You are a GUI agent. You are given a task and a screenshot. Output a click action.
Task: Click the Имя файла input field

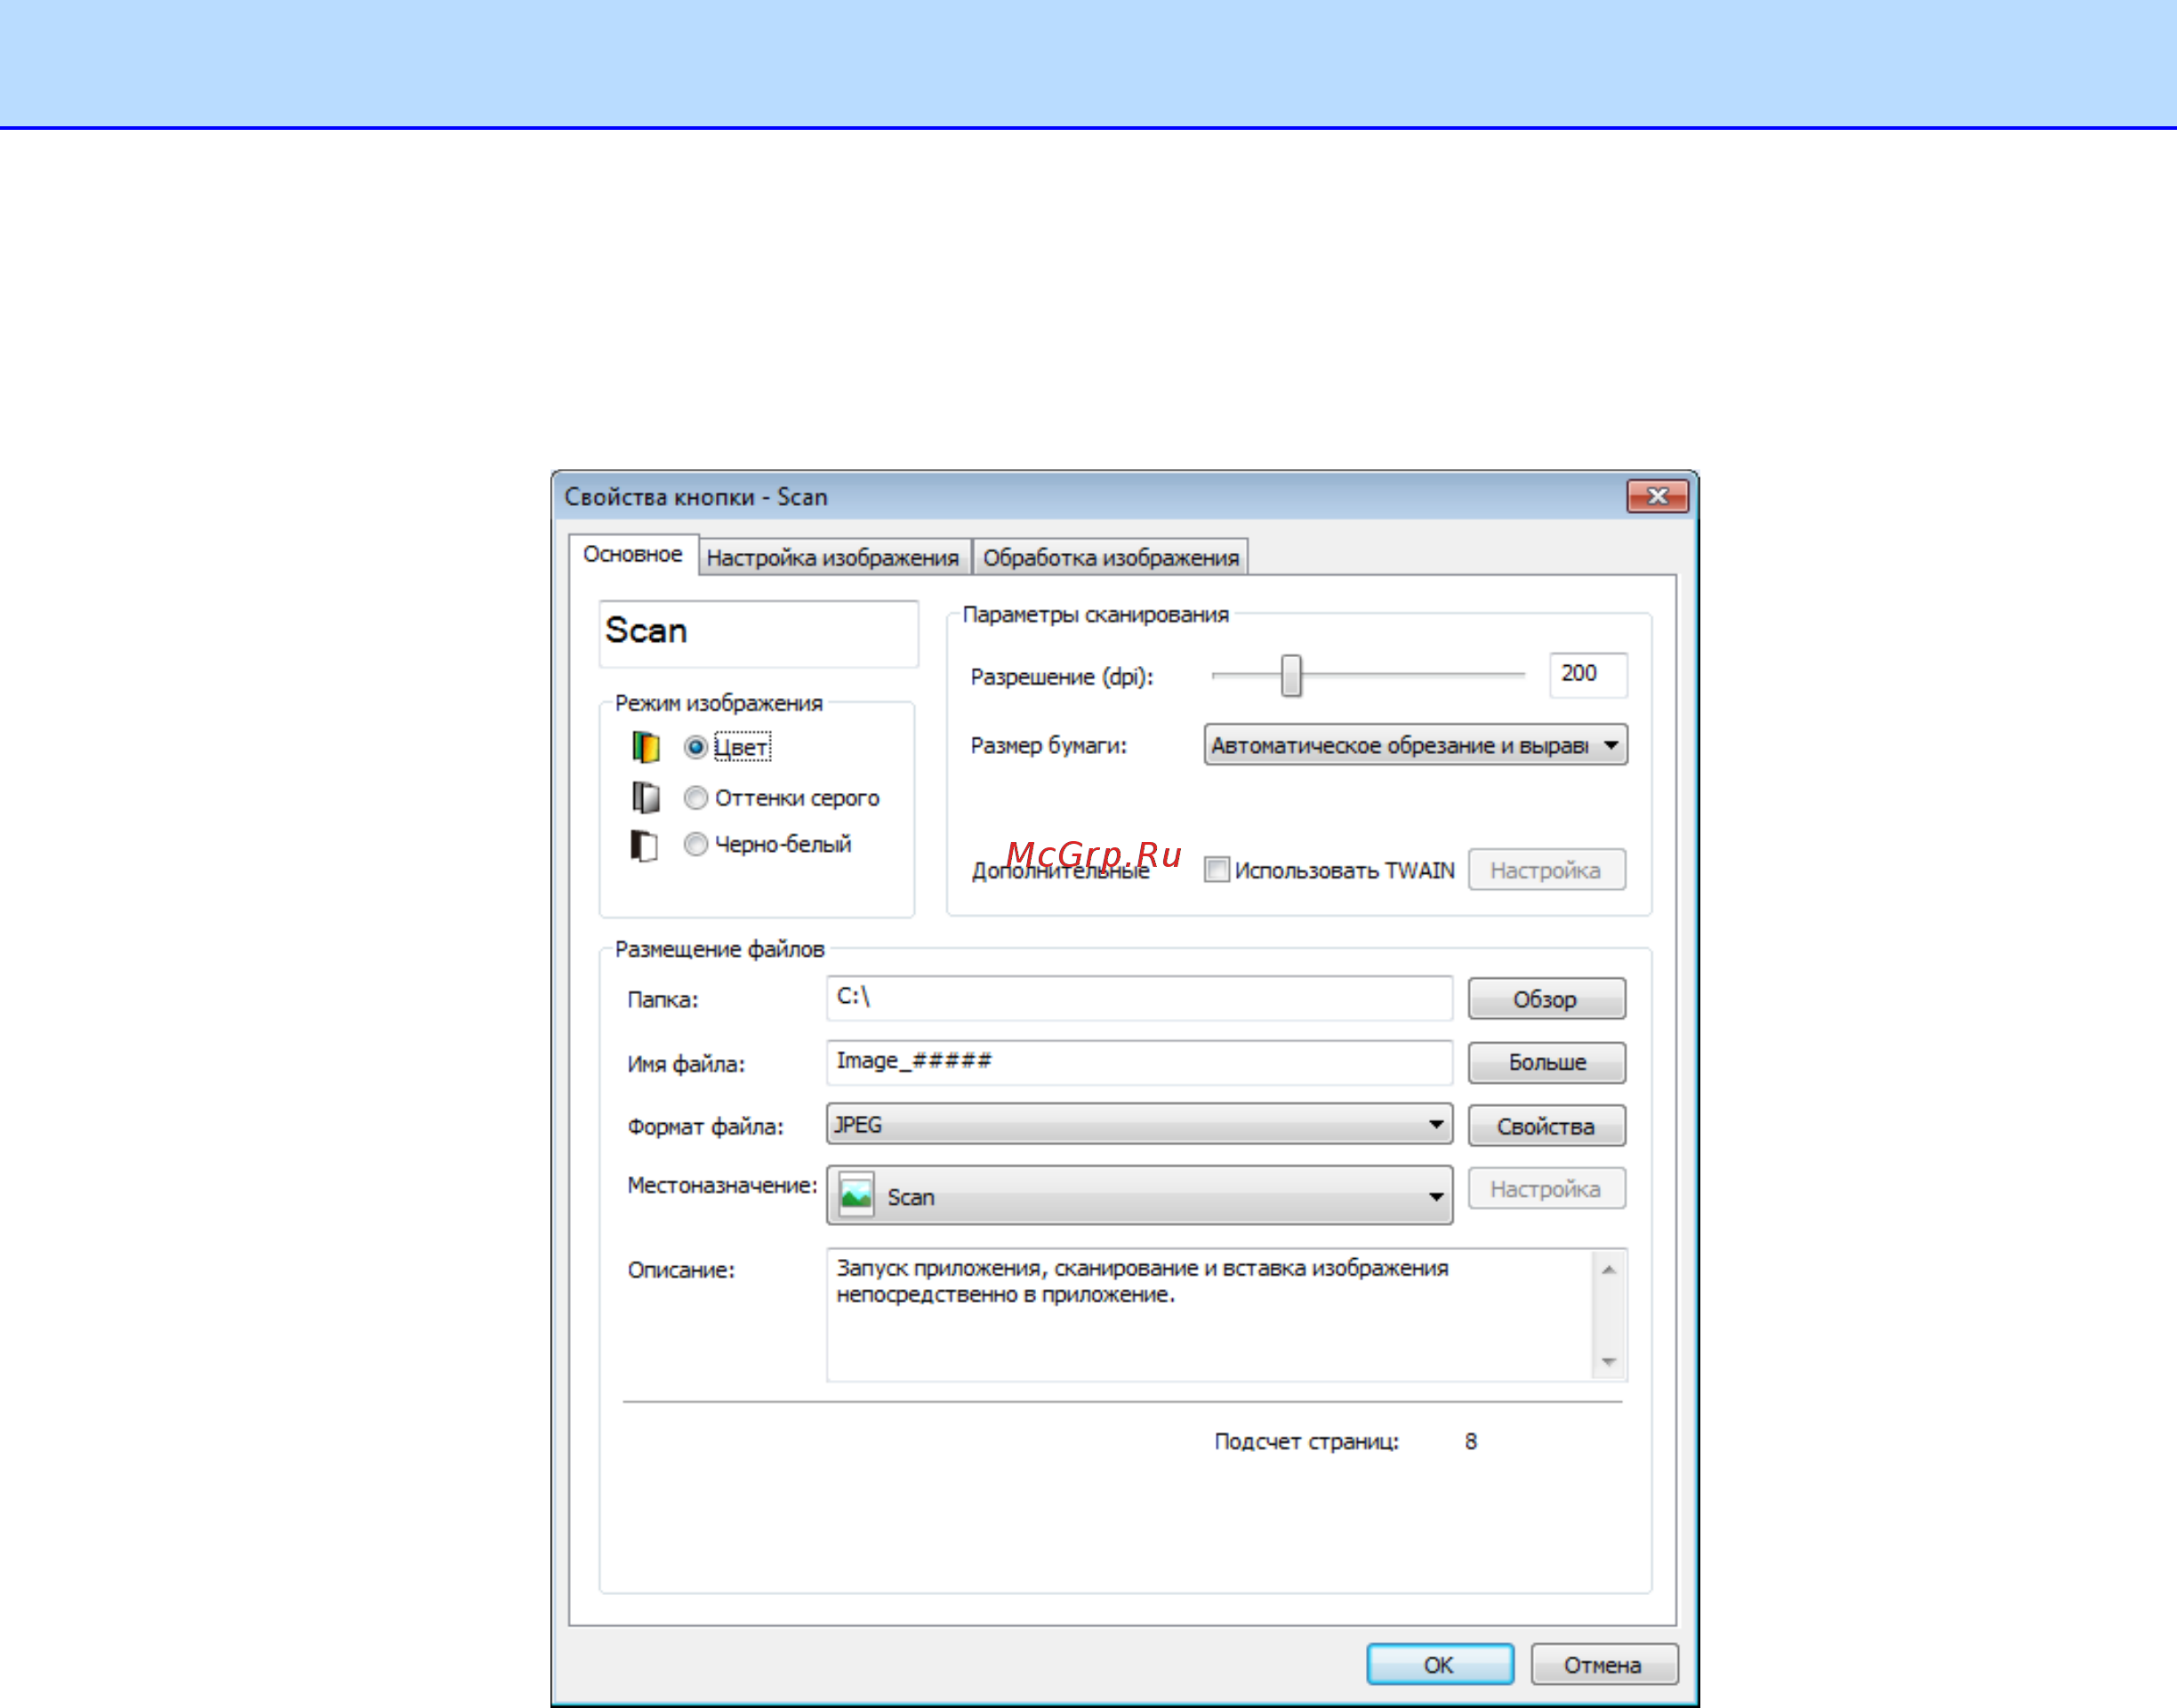(x=1138, y=1062)
